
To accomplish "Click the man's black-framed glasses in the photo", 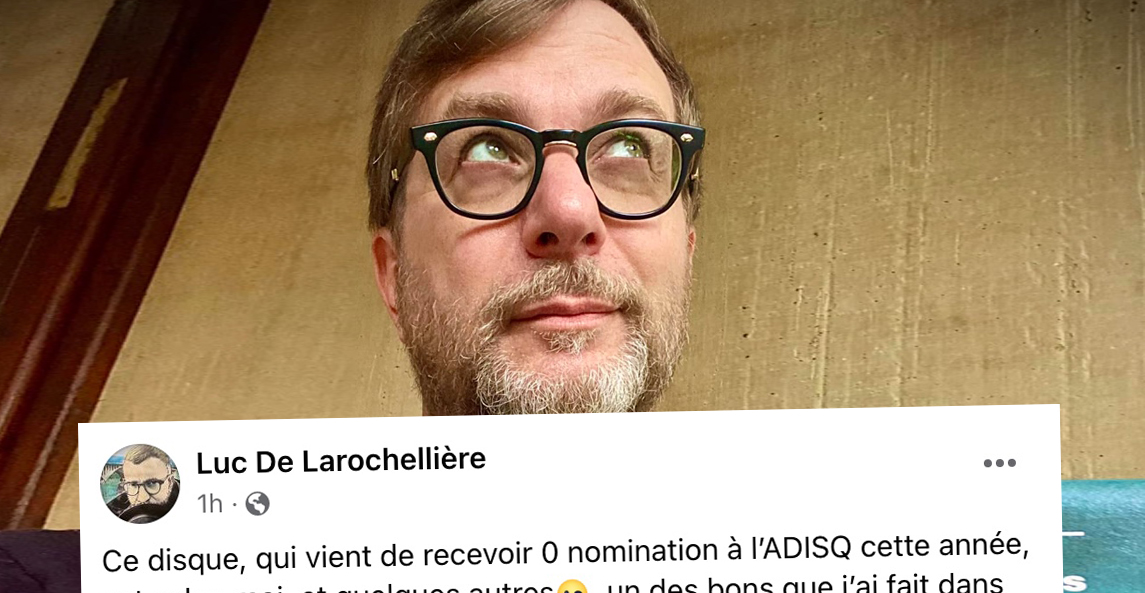I will click(546, 168).
